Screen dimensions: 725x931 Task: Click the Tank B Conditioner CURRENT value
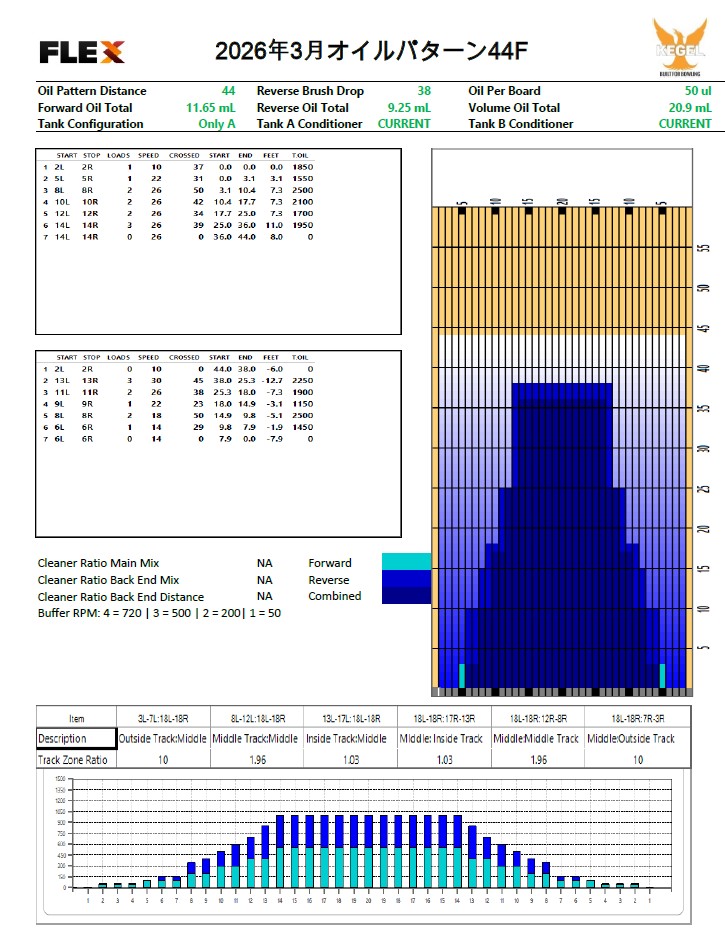pyautogui.click(x=685, y=124)
